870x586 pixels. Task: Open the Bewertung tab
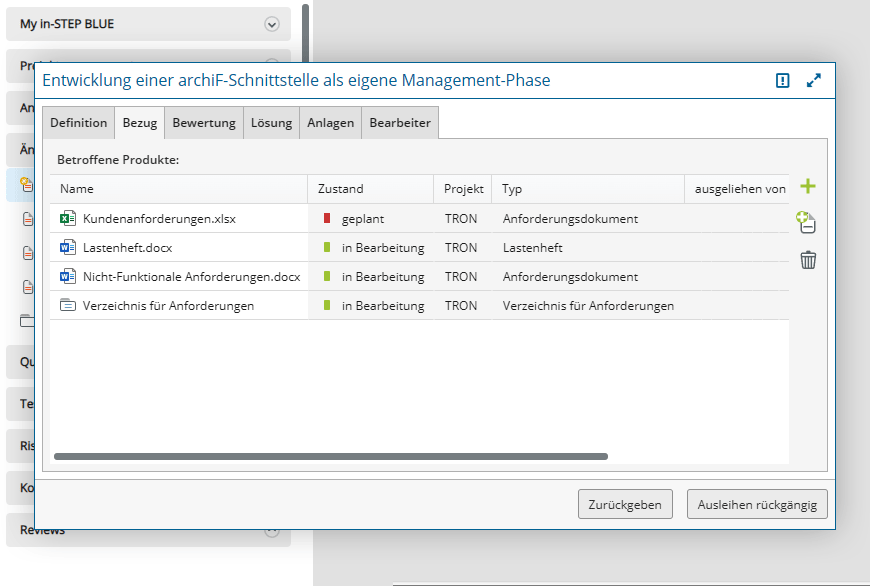[204, 123]
